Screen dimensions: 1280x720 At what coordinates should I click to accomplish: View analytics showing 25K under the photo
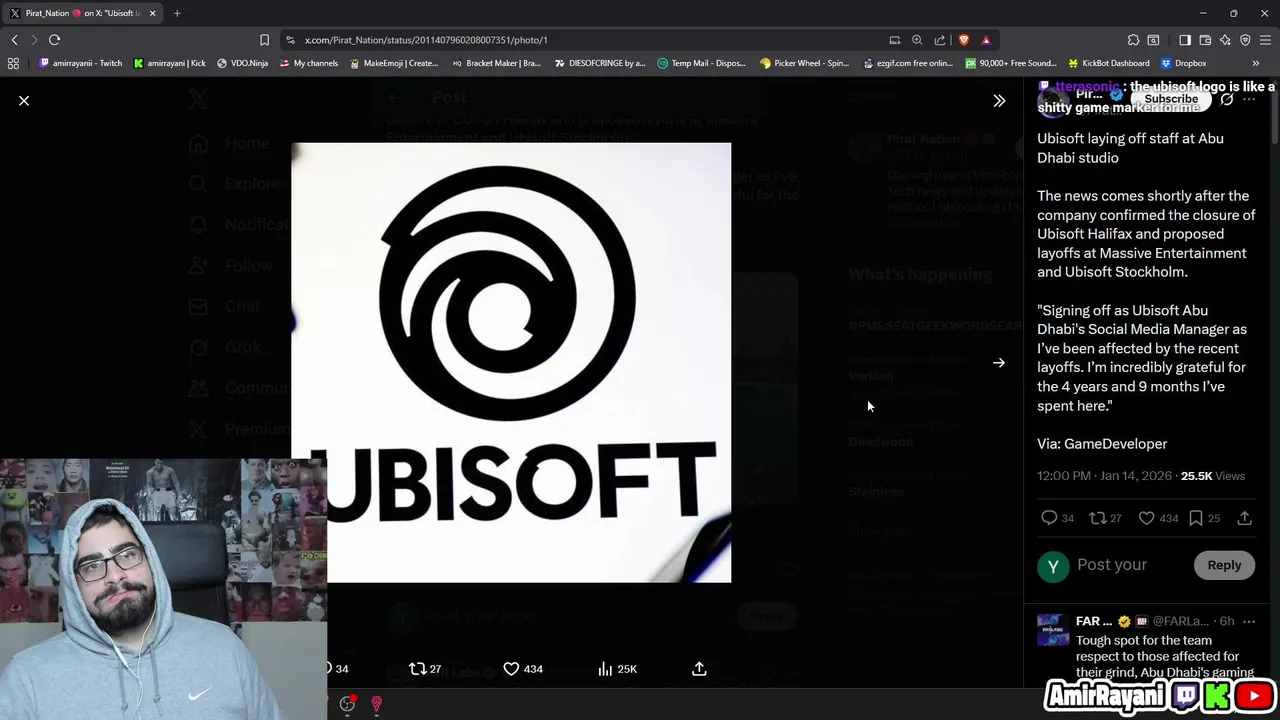(617, 669)
